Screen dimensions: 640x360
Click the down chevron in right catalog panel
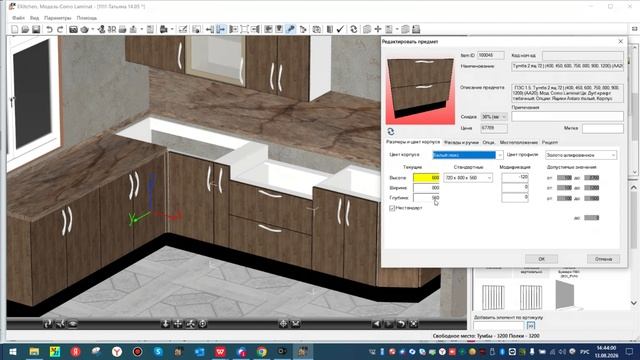(633, 303)
